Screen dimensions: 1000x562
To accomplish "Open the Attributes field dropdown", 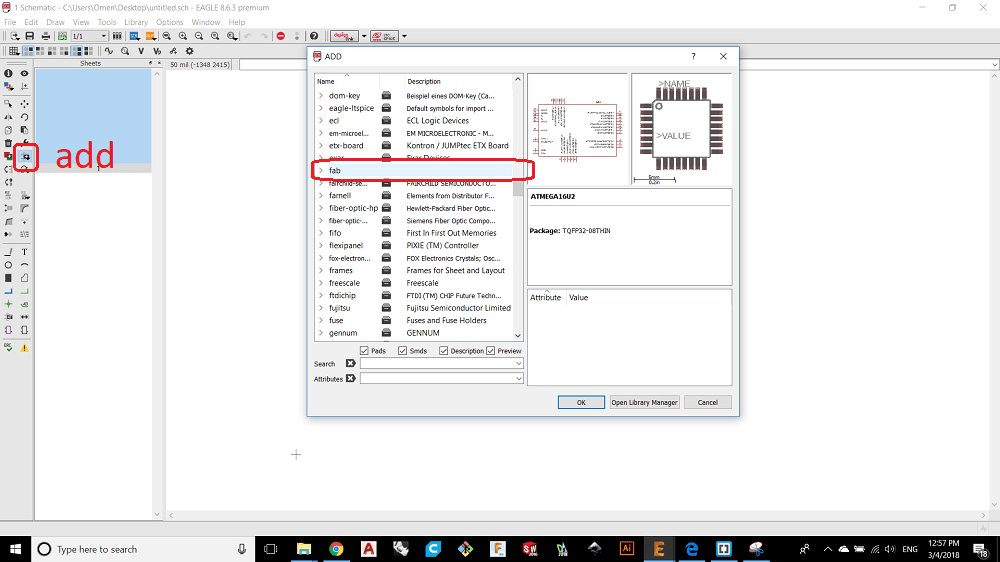I will click(x=518, y=378).
